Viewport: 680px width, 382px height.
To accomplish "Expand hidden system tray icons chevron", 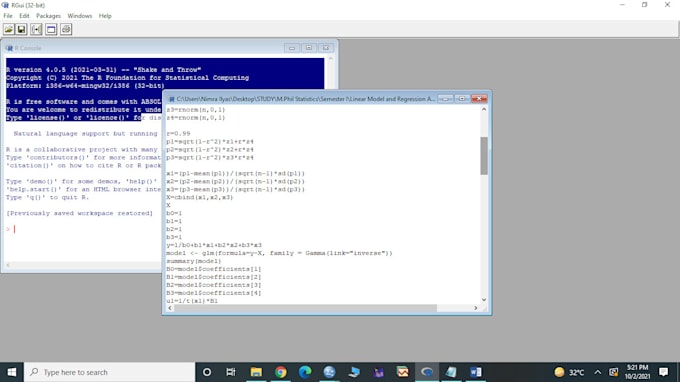I will pyautogui.click(x=598, y=372).
